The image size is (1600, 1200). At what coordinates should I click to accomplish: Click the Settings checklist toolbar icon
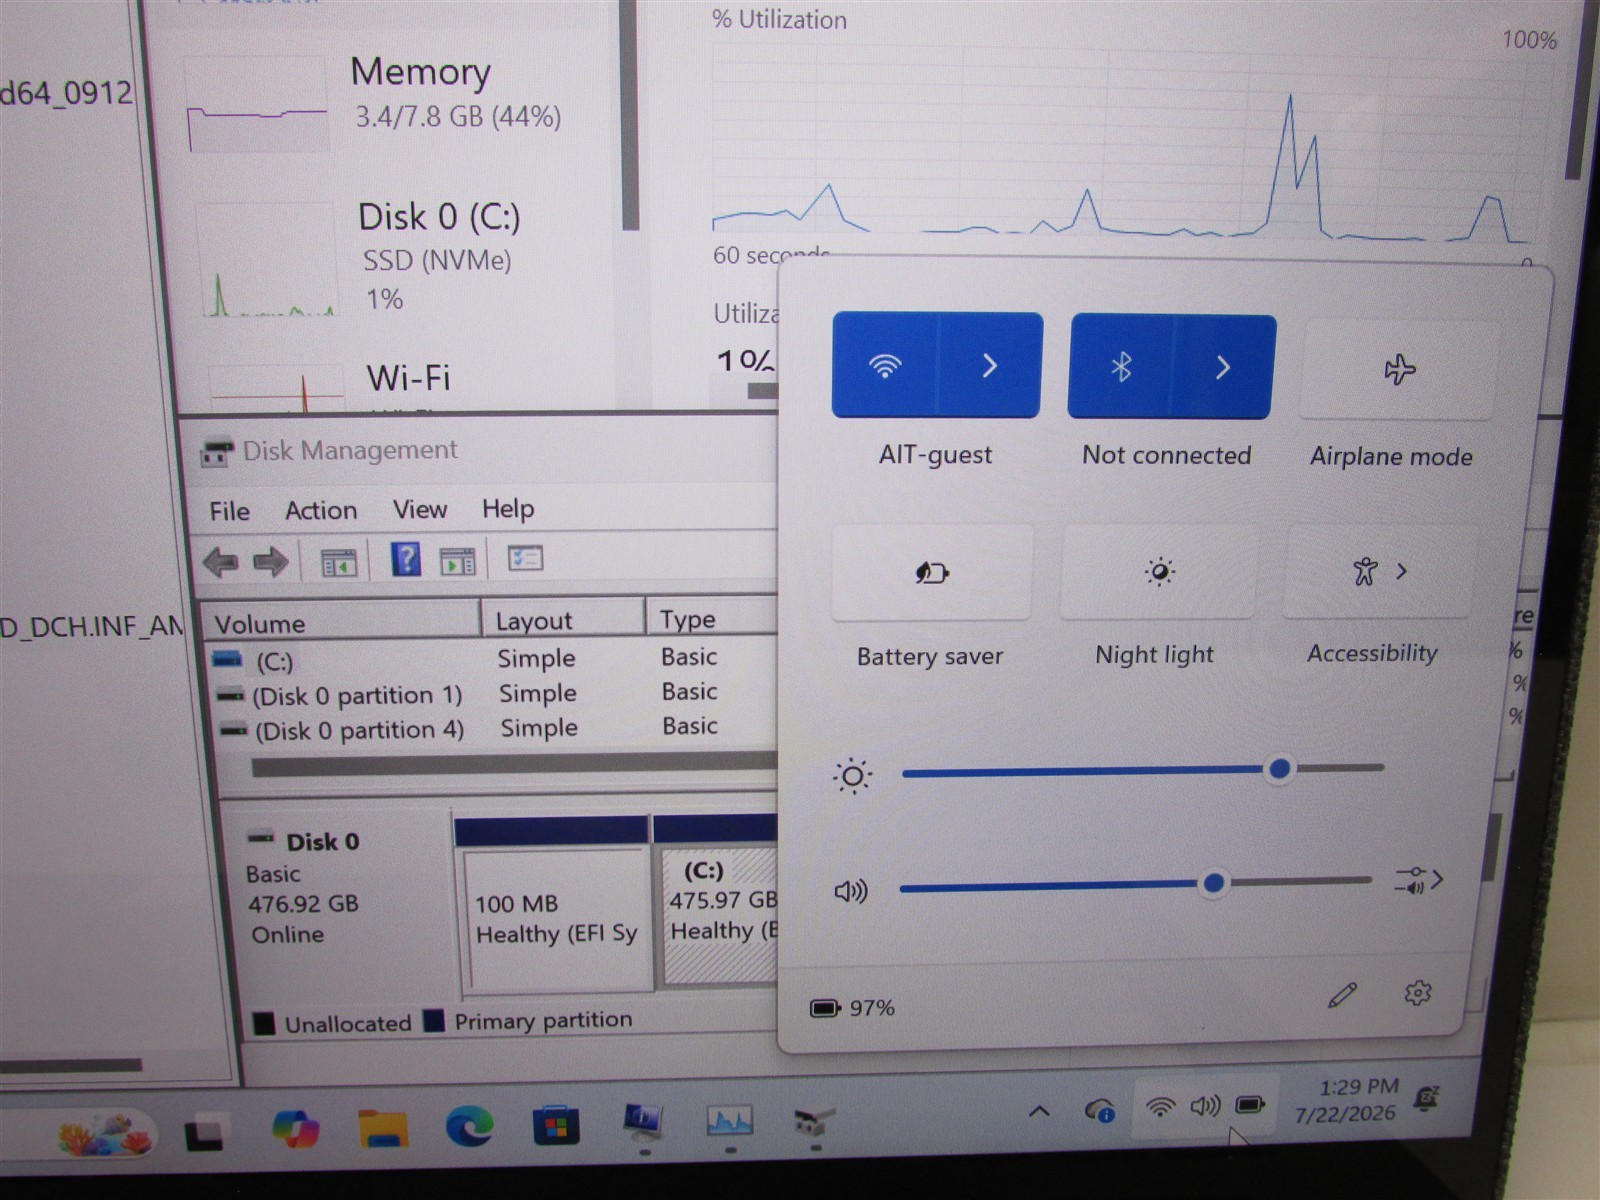click(525, 557)
